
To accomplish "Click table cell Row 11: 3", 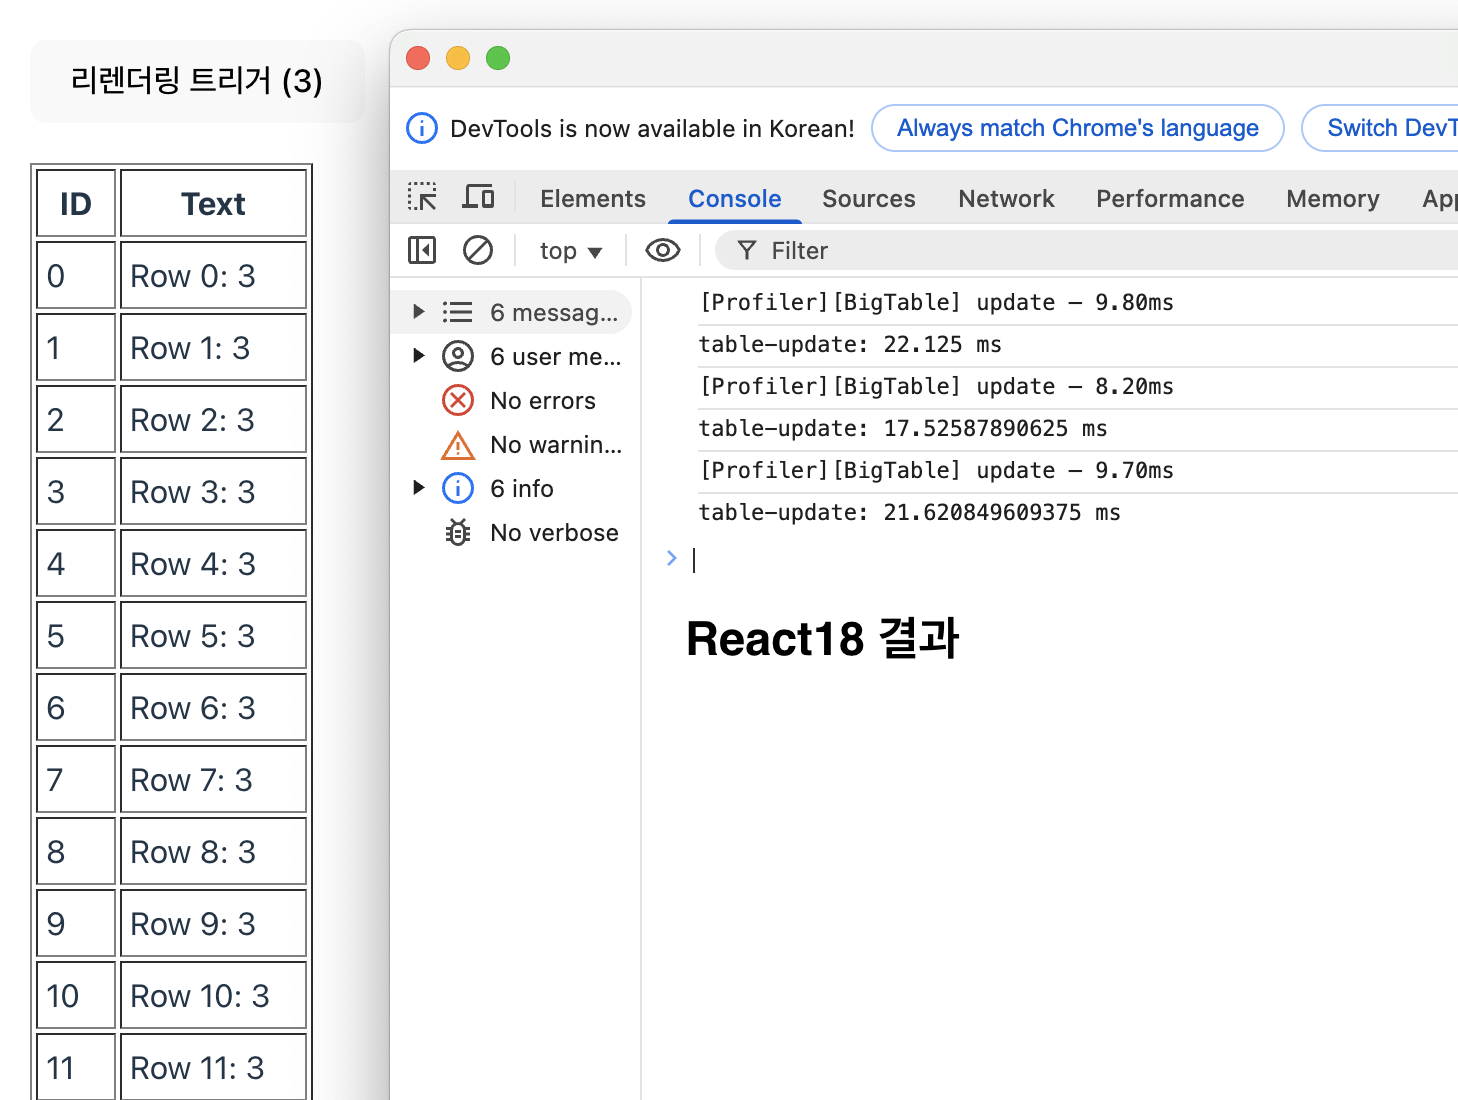I will click(x=213, y=1067).
